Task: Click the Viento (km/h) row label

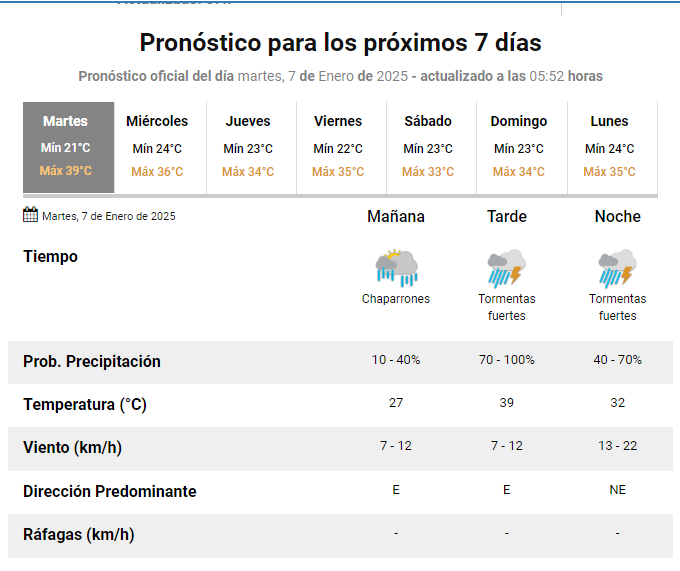Action: point(72,448)
